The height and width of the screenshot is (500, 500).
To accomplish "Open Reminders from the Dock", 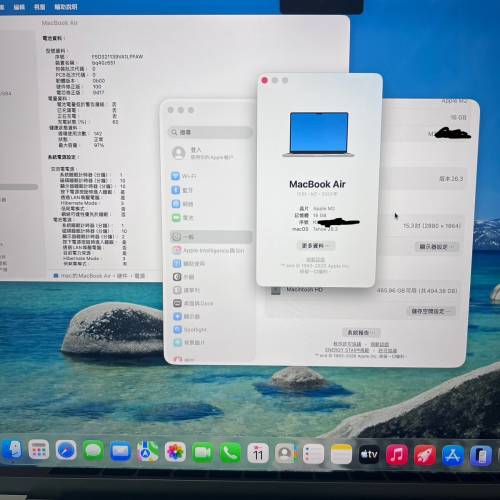I will (313, 454).
